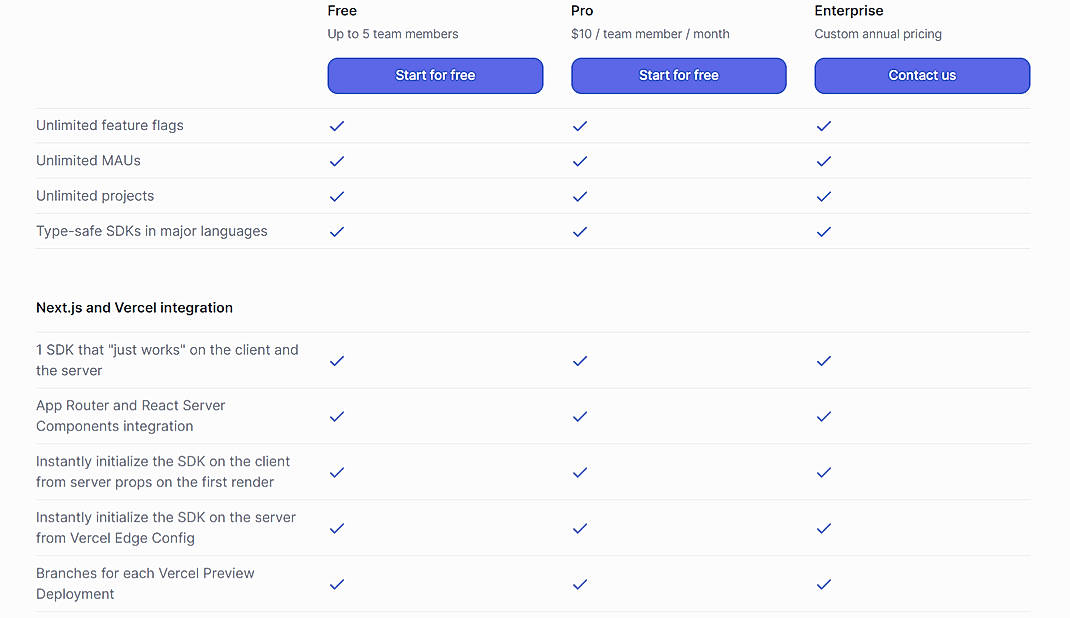Click the '$10 / team member / month' pricing text
Viewport: 1070px width, 618px height.
(x=651, y=33)
